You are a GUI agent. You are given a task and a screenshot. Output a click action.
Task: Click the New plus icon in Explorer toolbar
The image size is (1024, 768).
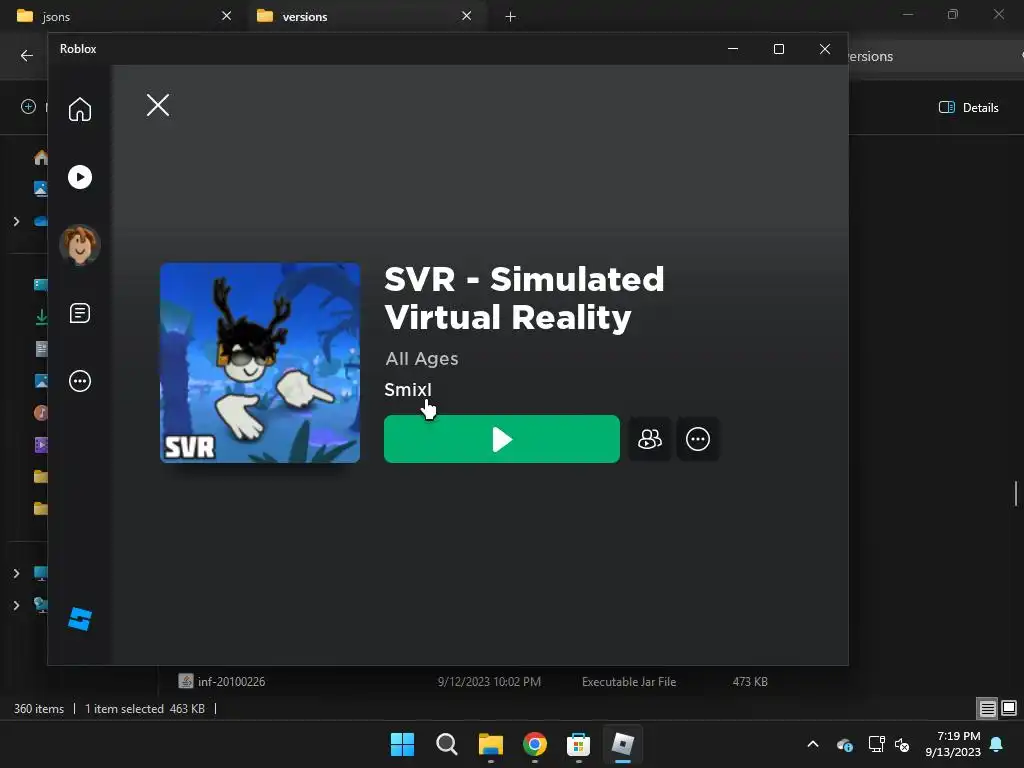click(x=28, y=106)
